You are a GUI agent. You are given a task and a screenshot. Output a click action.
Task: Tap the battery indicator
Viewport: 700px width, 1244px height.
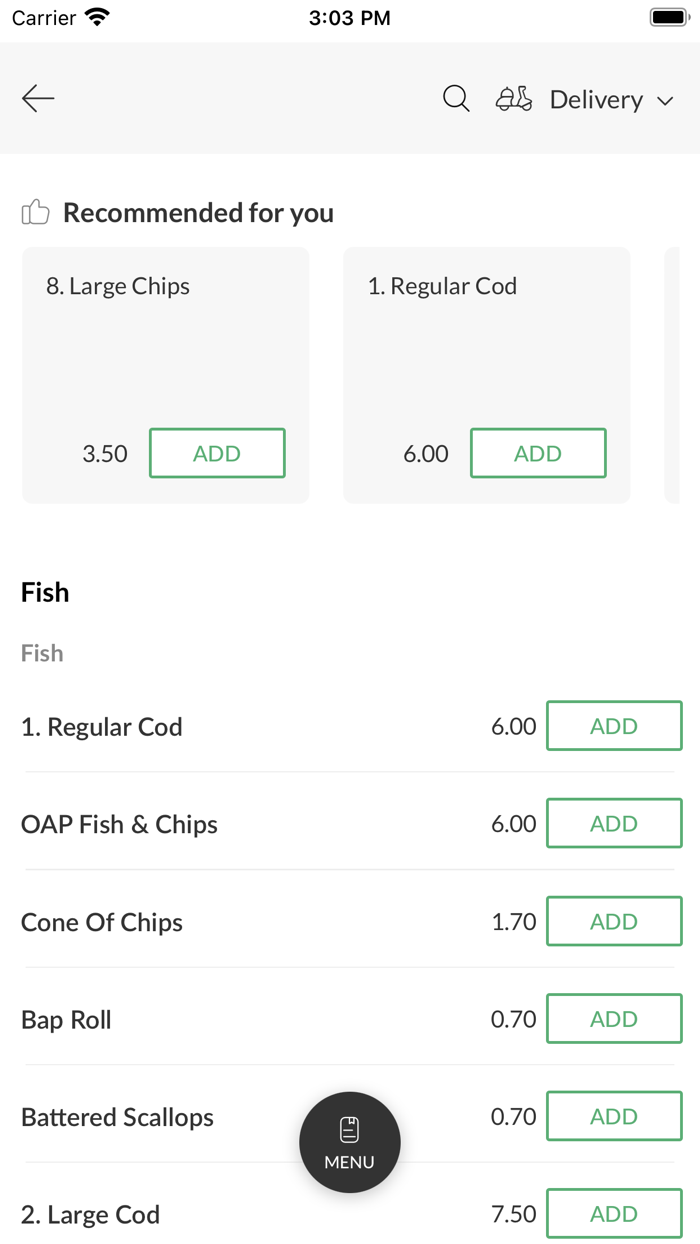click(x=668, y=16)
